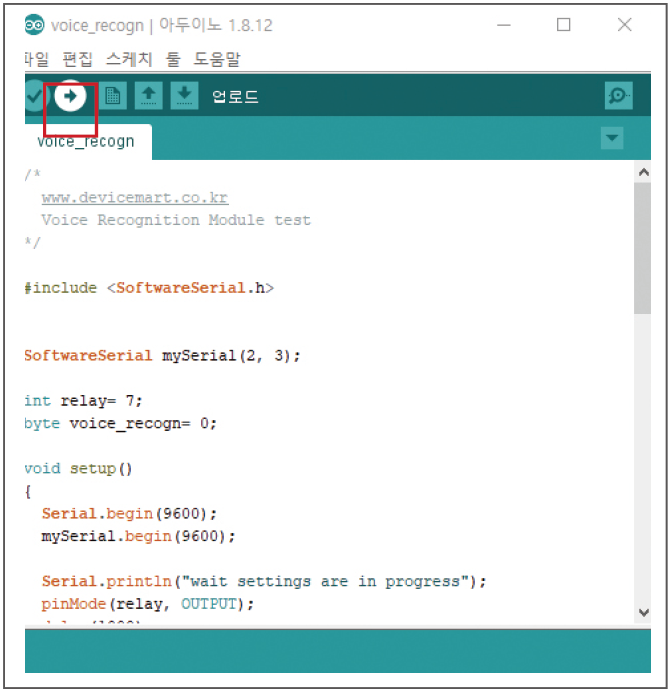Upload the sketch with arrow button
Screen dimensions: 670x692
click(70, 96)
